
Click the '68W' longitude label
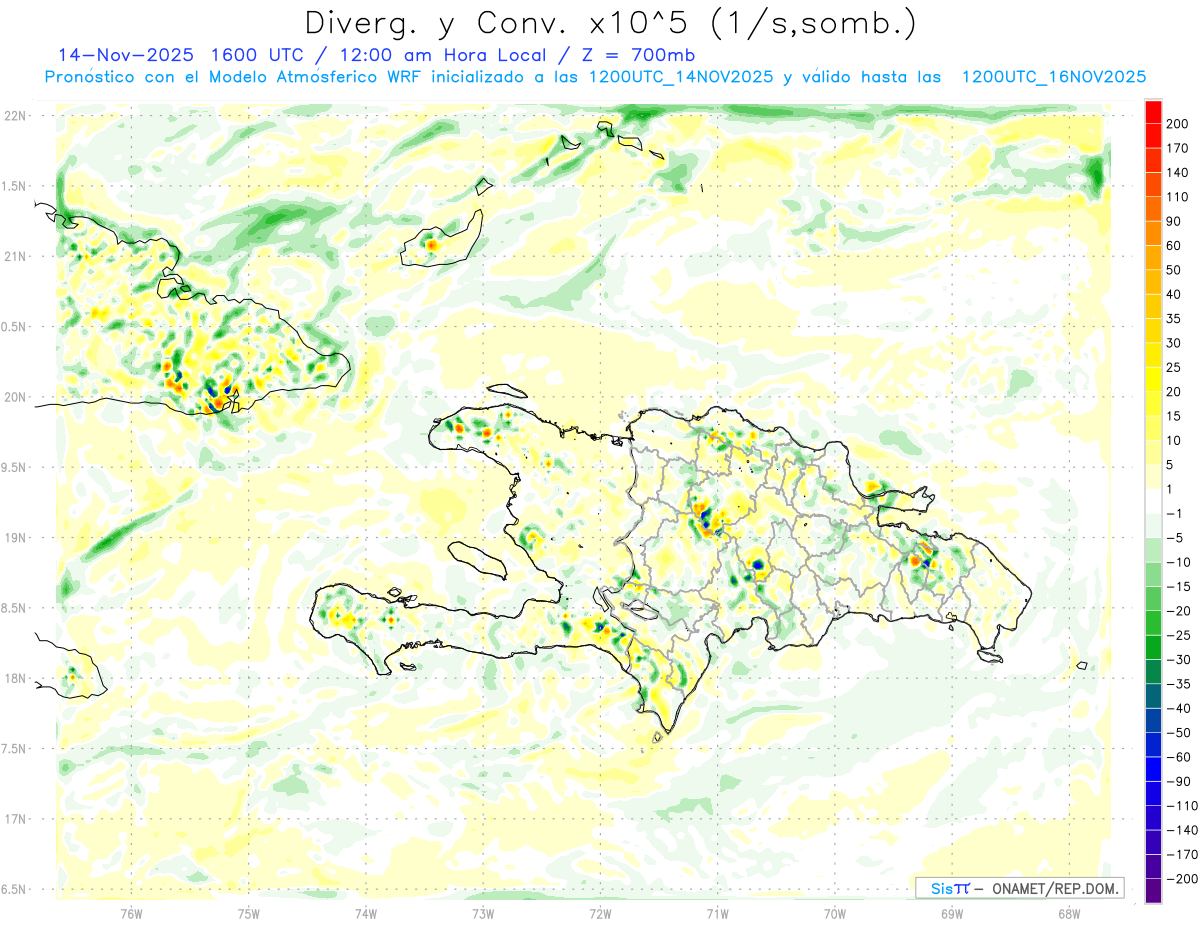point(1068,914)
